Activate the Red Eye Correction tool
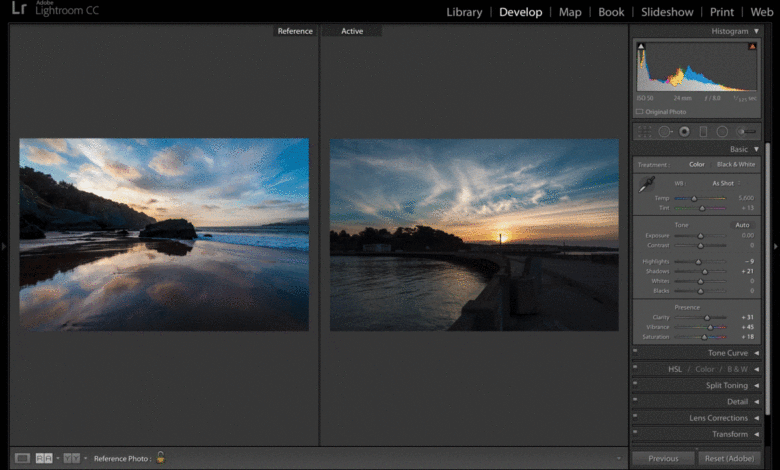Viewport: 780px width, 470px height. 684,131
